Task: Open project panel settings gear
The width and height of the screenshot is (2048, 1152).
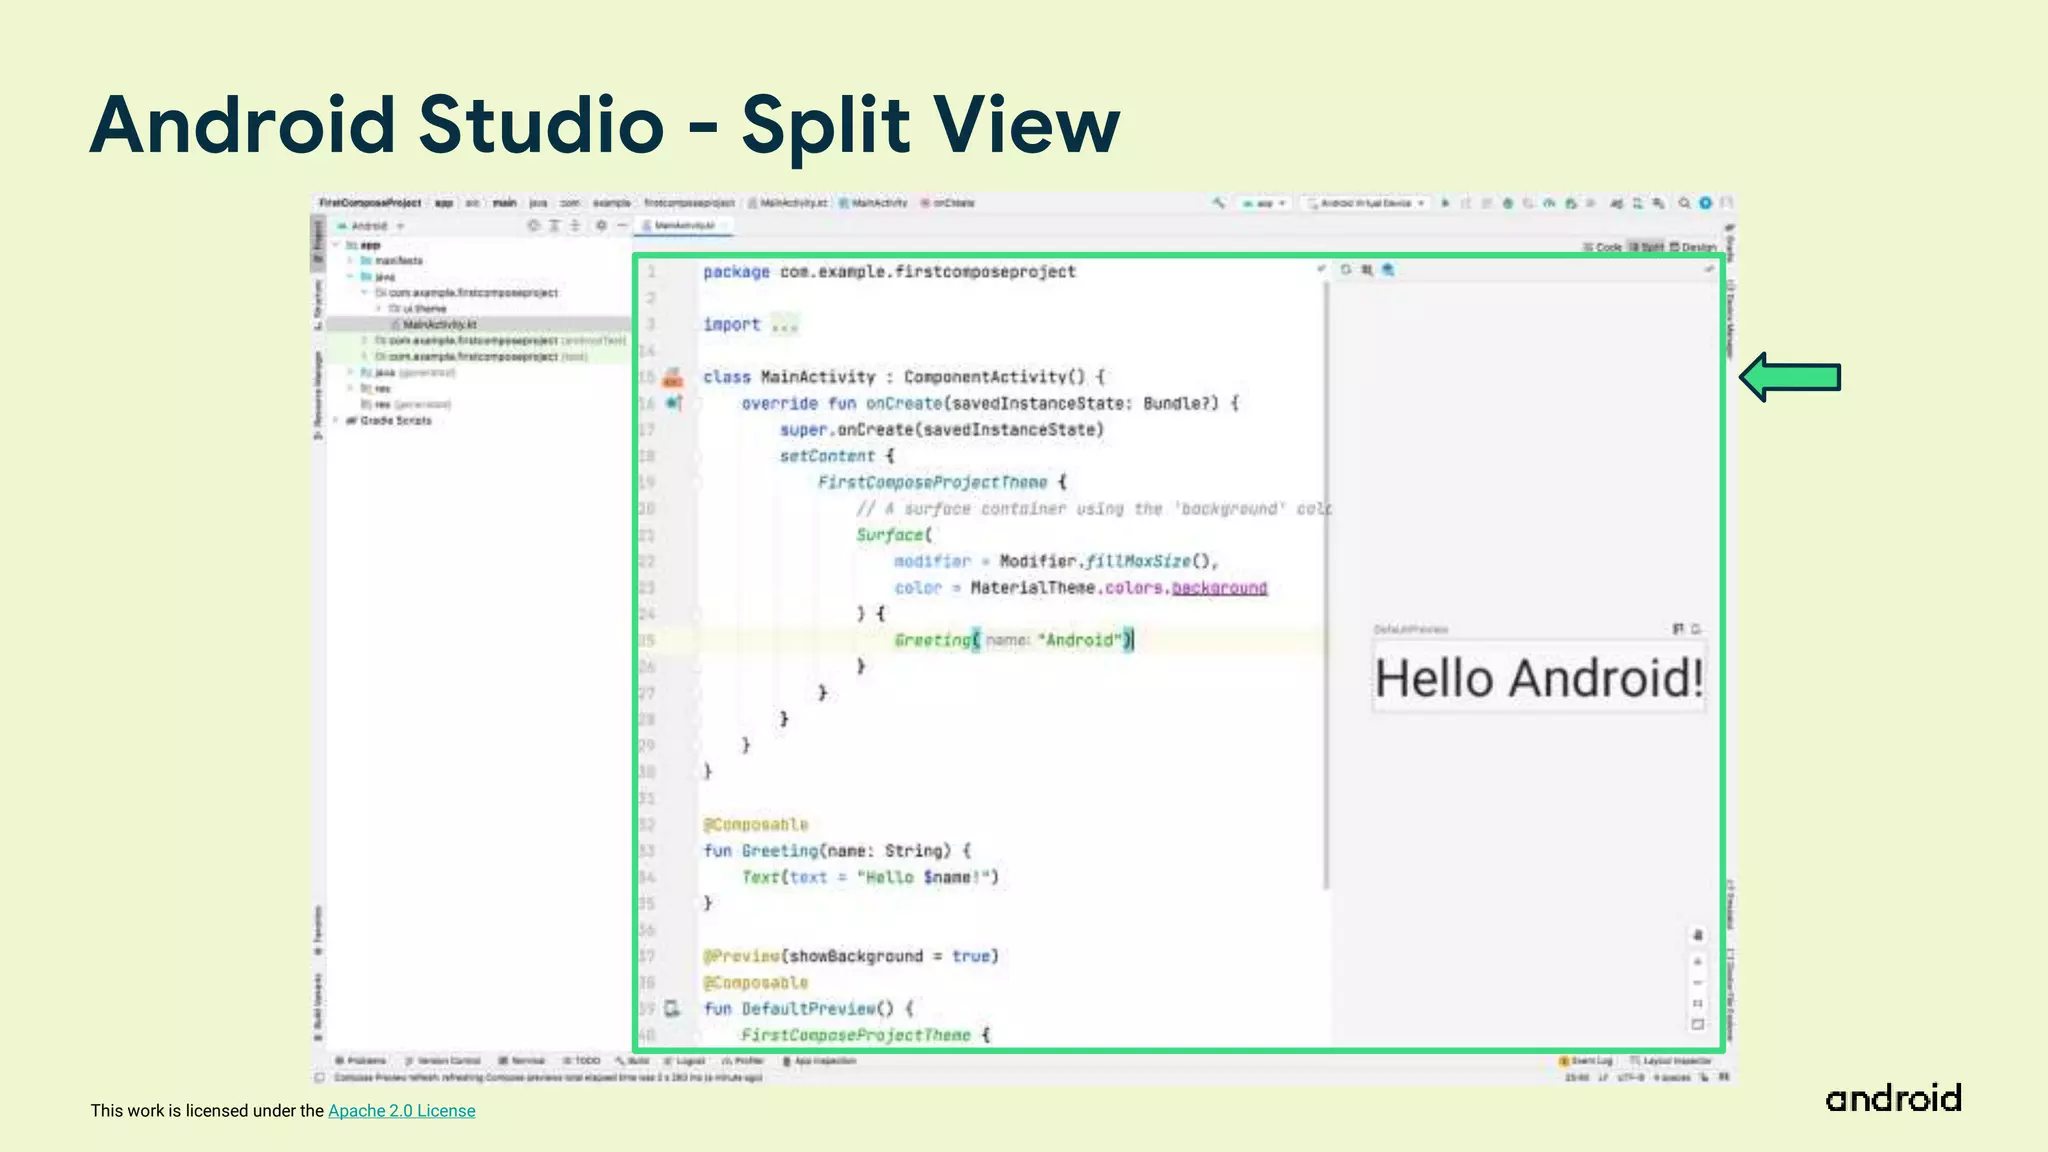Action: tap(601, 226)
